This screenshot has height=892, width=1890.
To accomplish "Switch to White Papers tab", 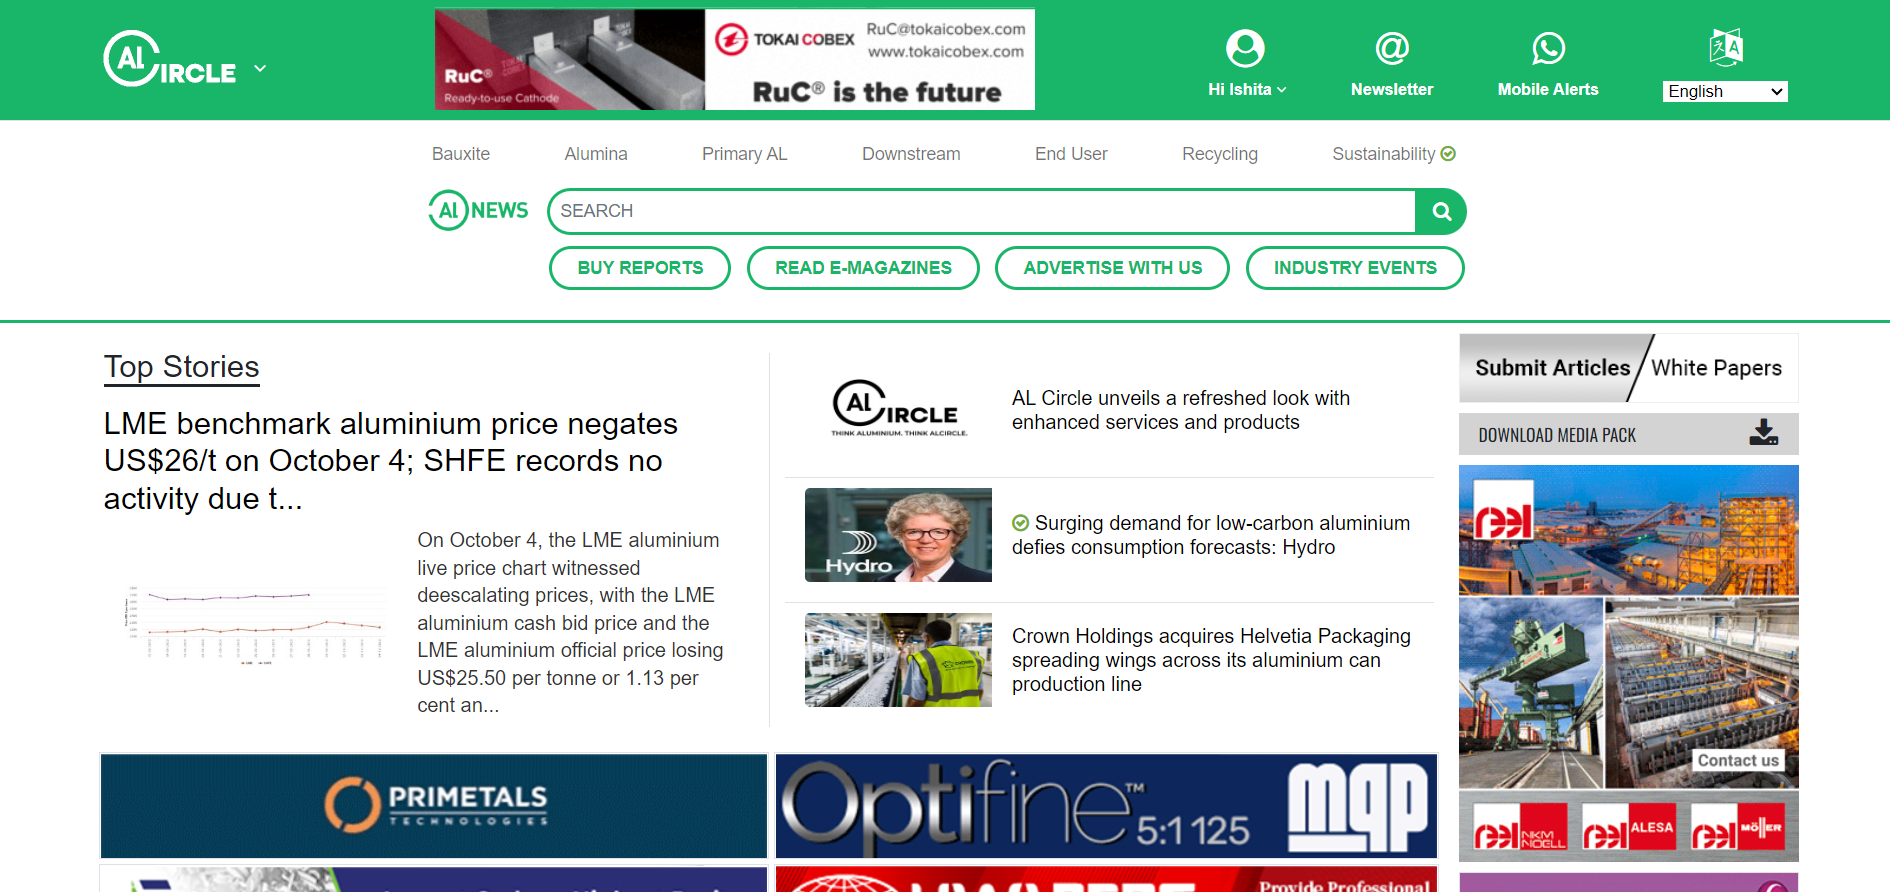I will point(1716,368).
